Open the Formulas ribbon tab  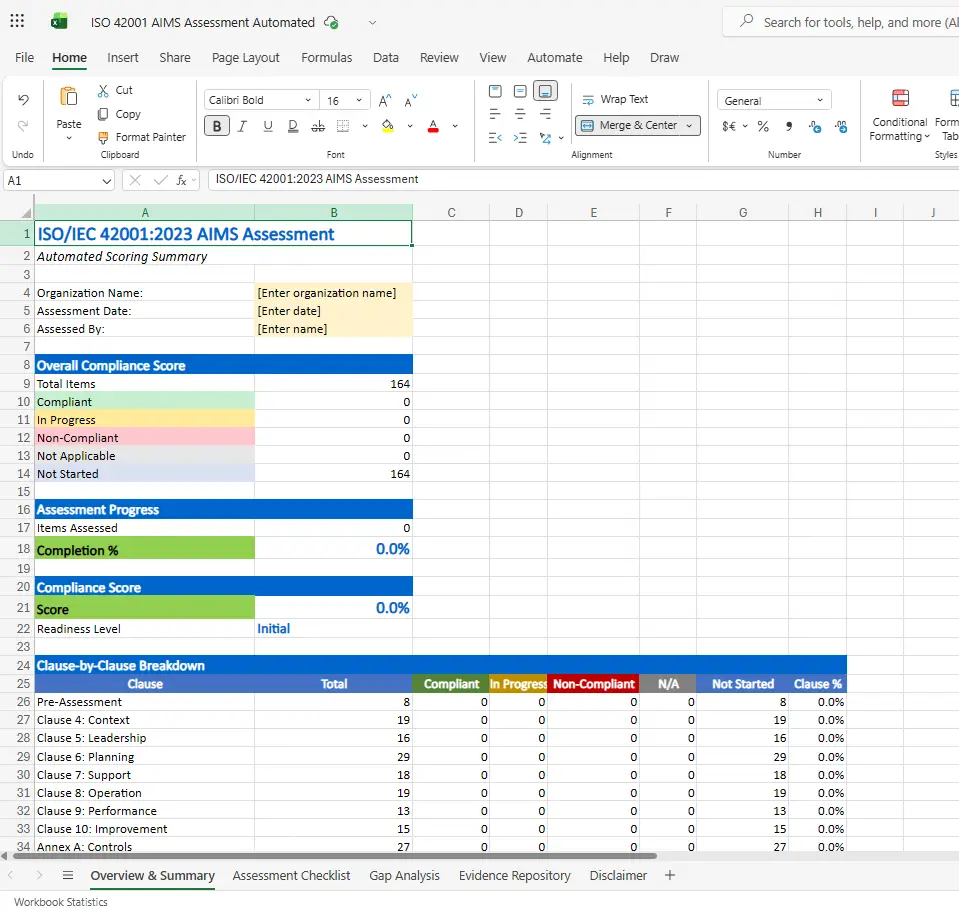[326, 57]
